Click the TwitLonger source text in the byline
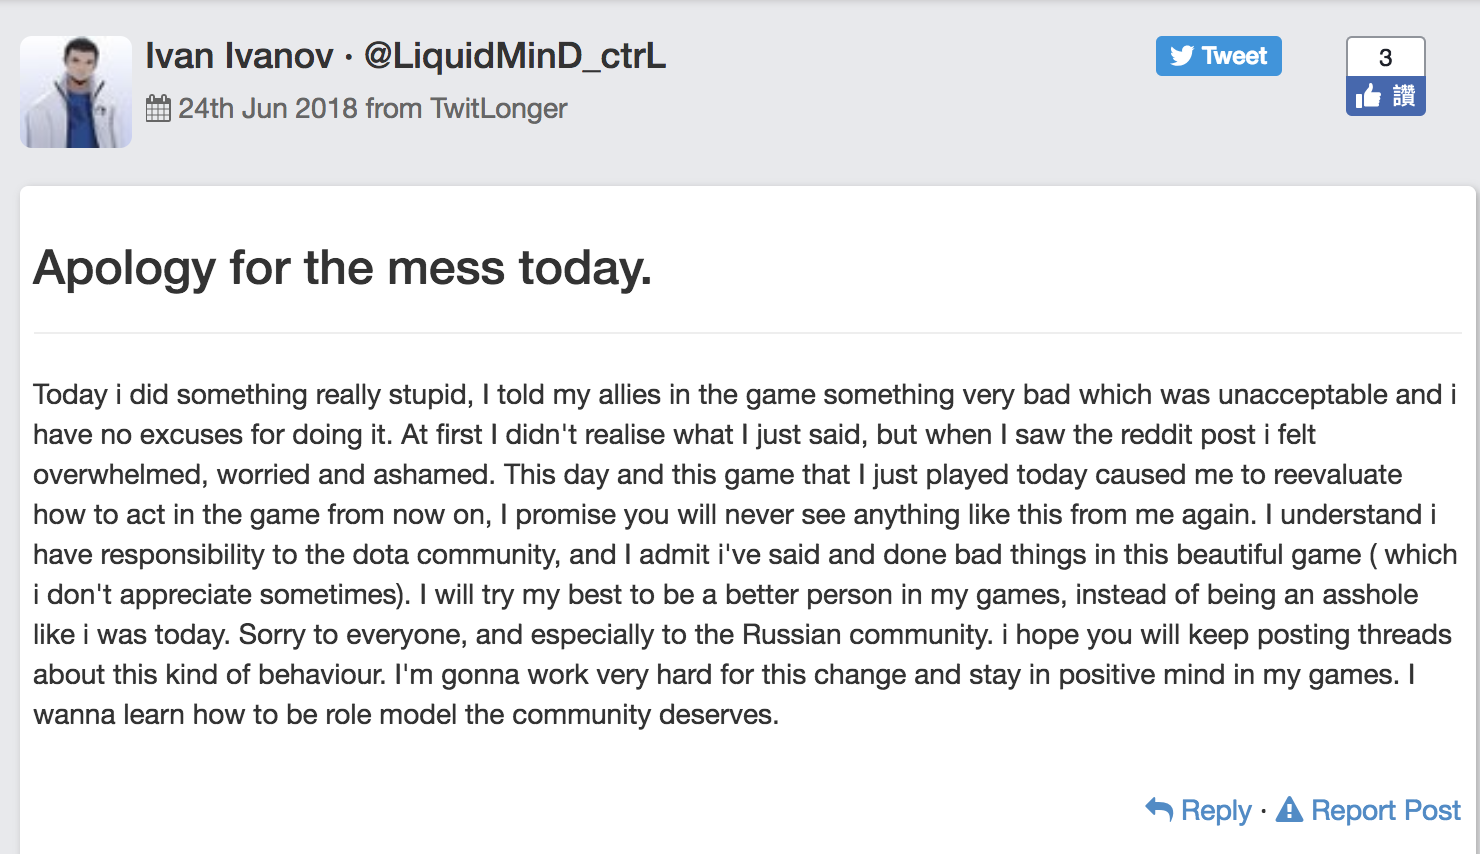Viewport: 1480px width, 854px height. [499, 108]
